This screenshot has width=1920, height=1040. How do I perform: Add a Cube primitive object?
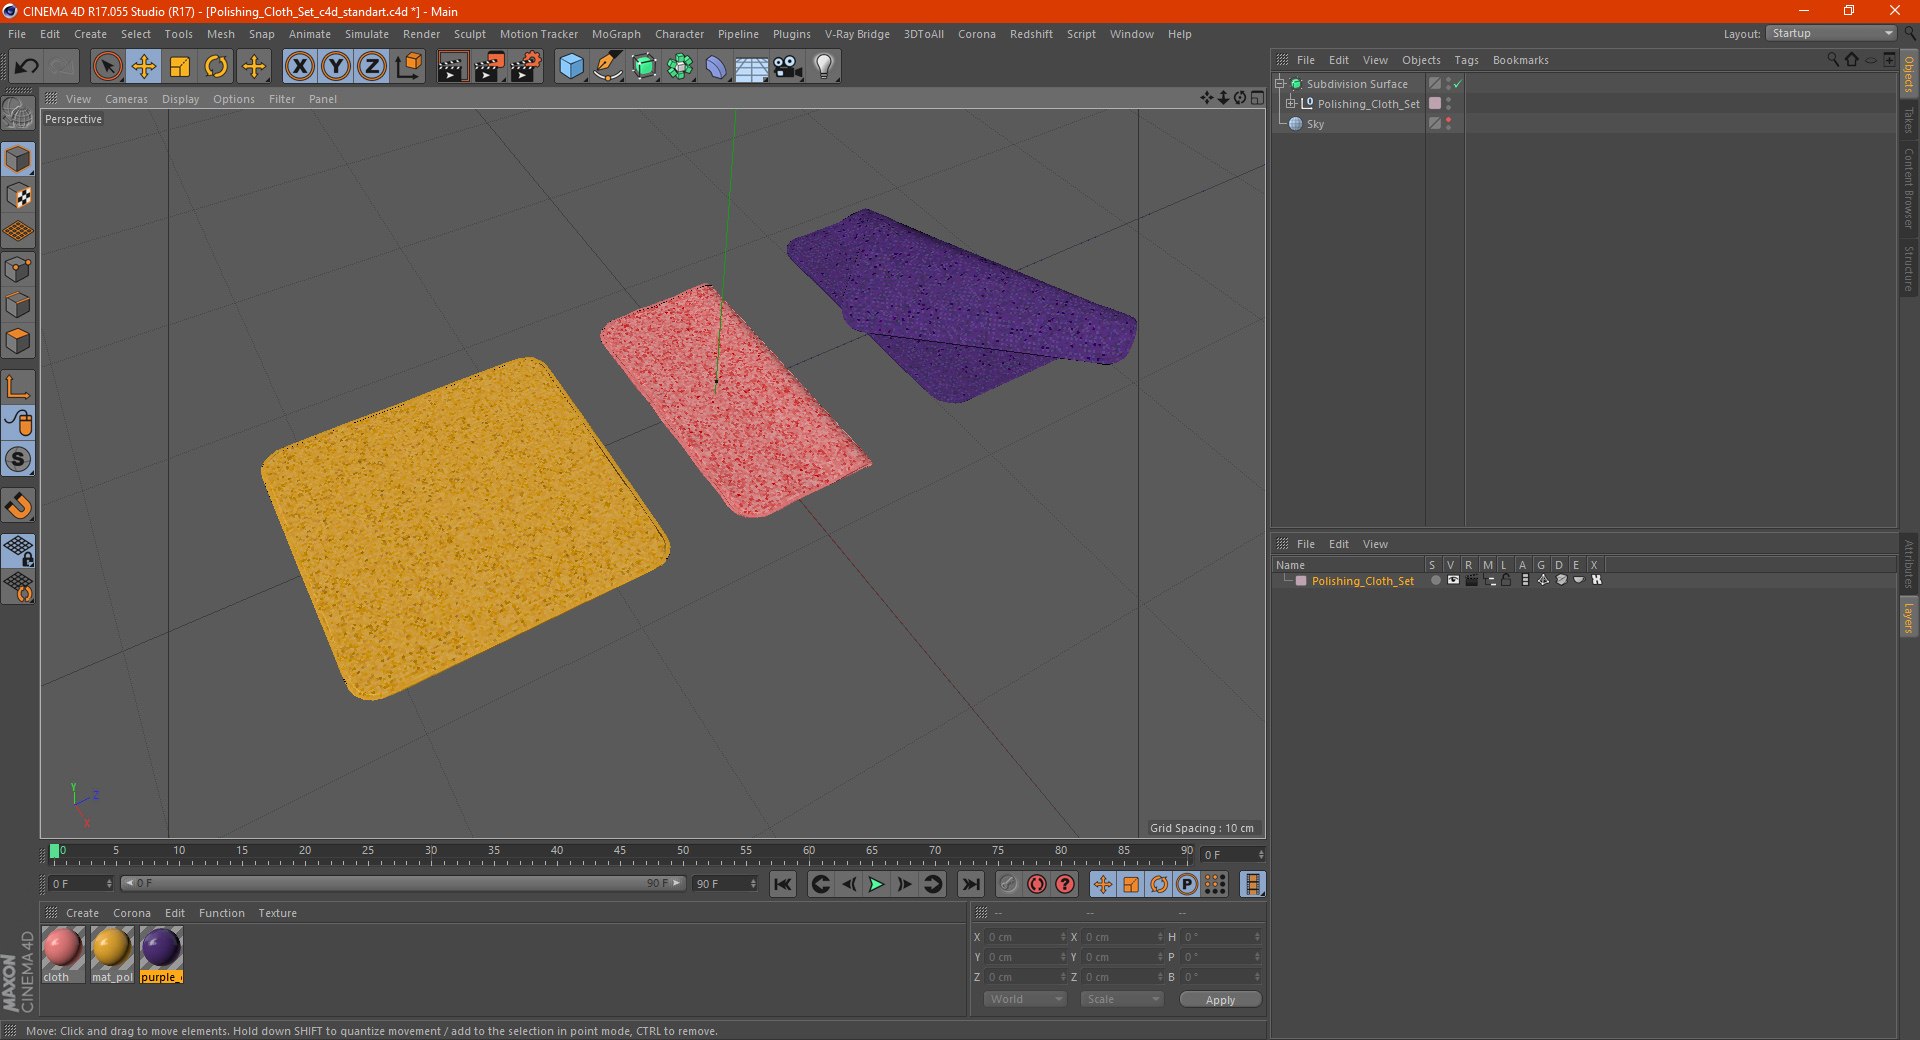point(571,67)
